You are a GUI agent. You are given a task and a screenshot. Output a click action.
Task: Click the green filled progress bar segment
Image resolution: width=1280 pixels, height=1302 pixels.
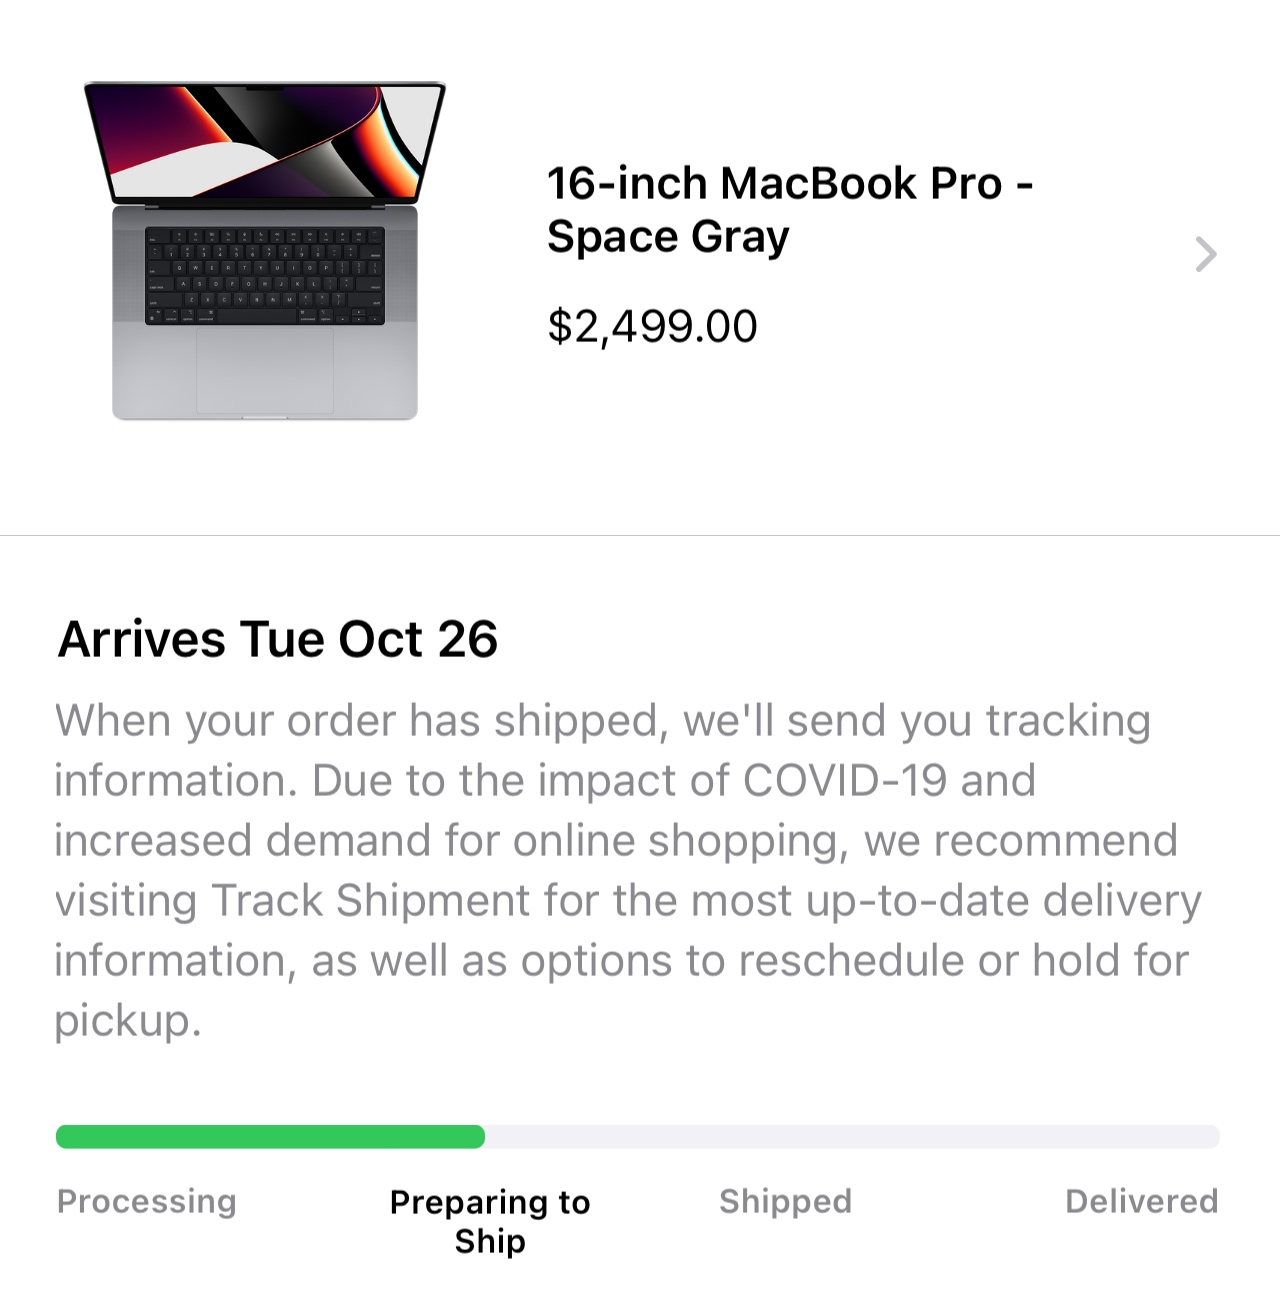(270, 1136)
